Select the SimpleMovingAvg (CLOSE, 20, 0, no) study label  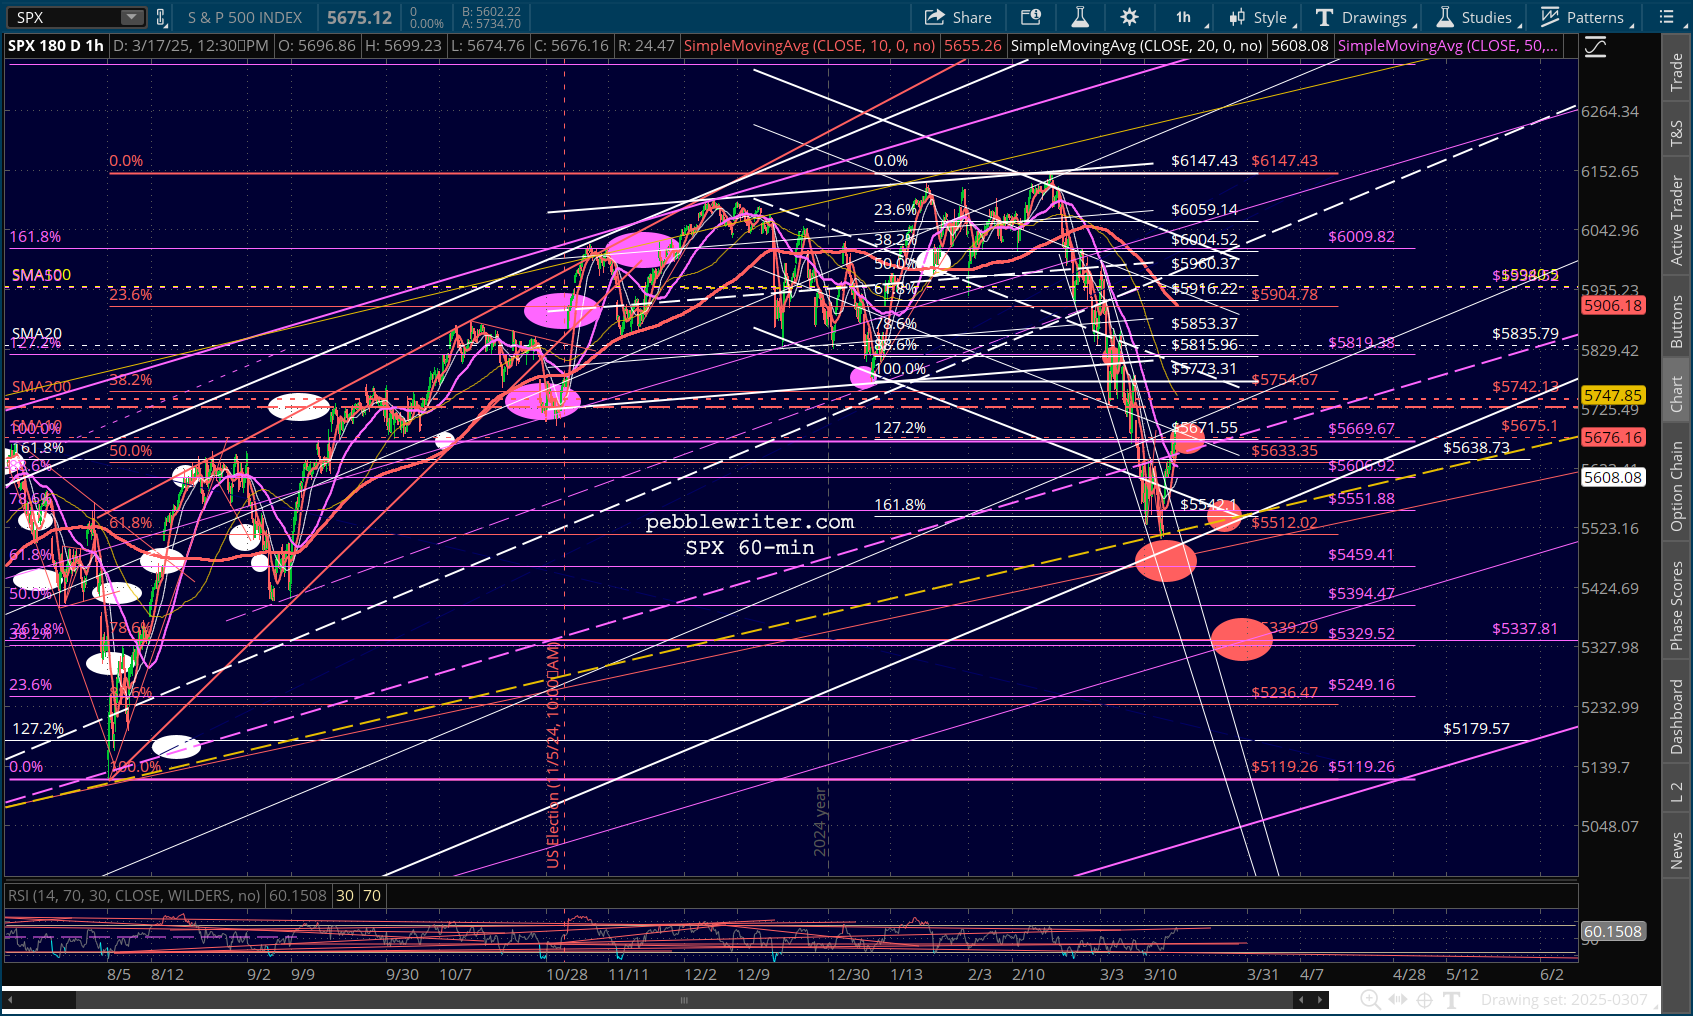point(1137,46)
